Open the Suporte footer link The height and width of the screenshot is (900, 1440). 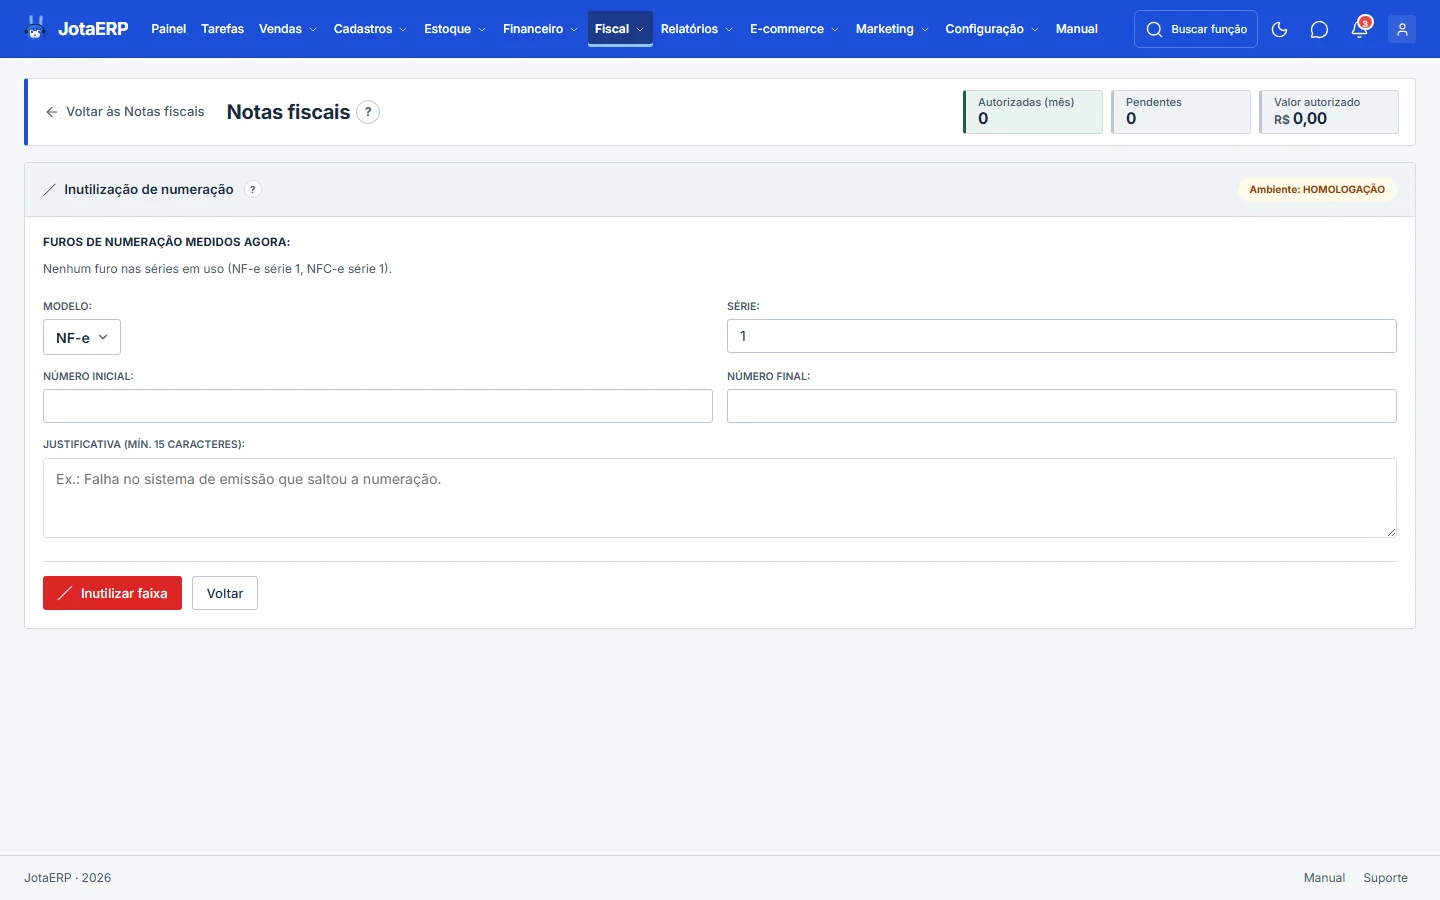(1385, 878)
